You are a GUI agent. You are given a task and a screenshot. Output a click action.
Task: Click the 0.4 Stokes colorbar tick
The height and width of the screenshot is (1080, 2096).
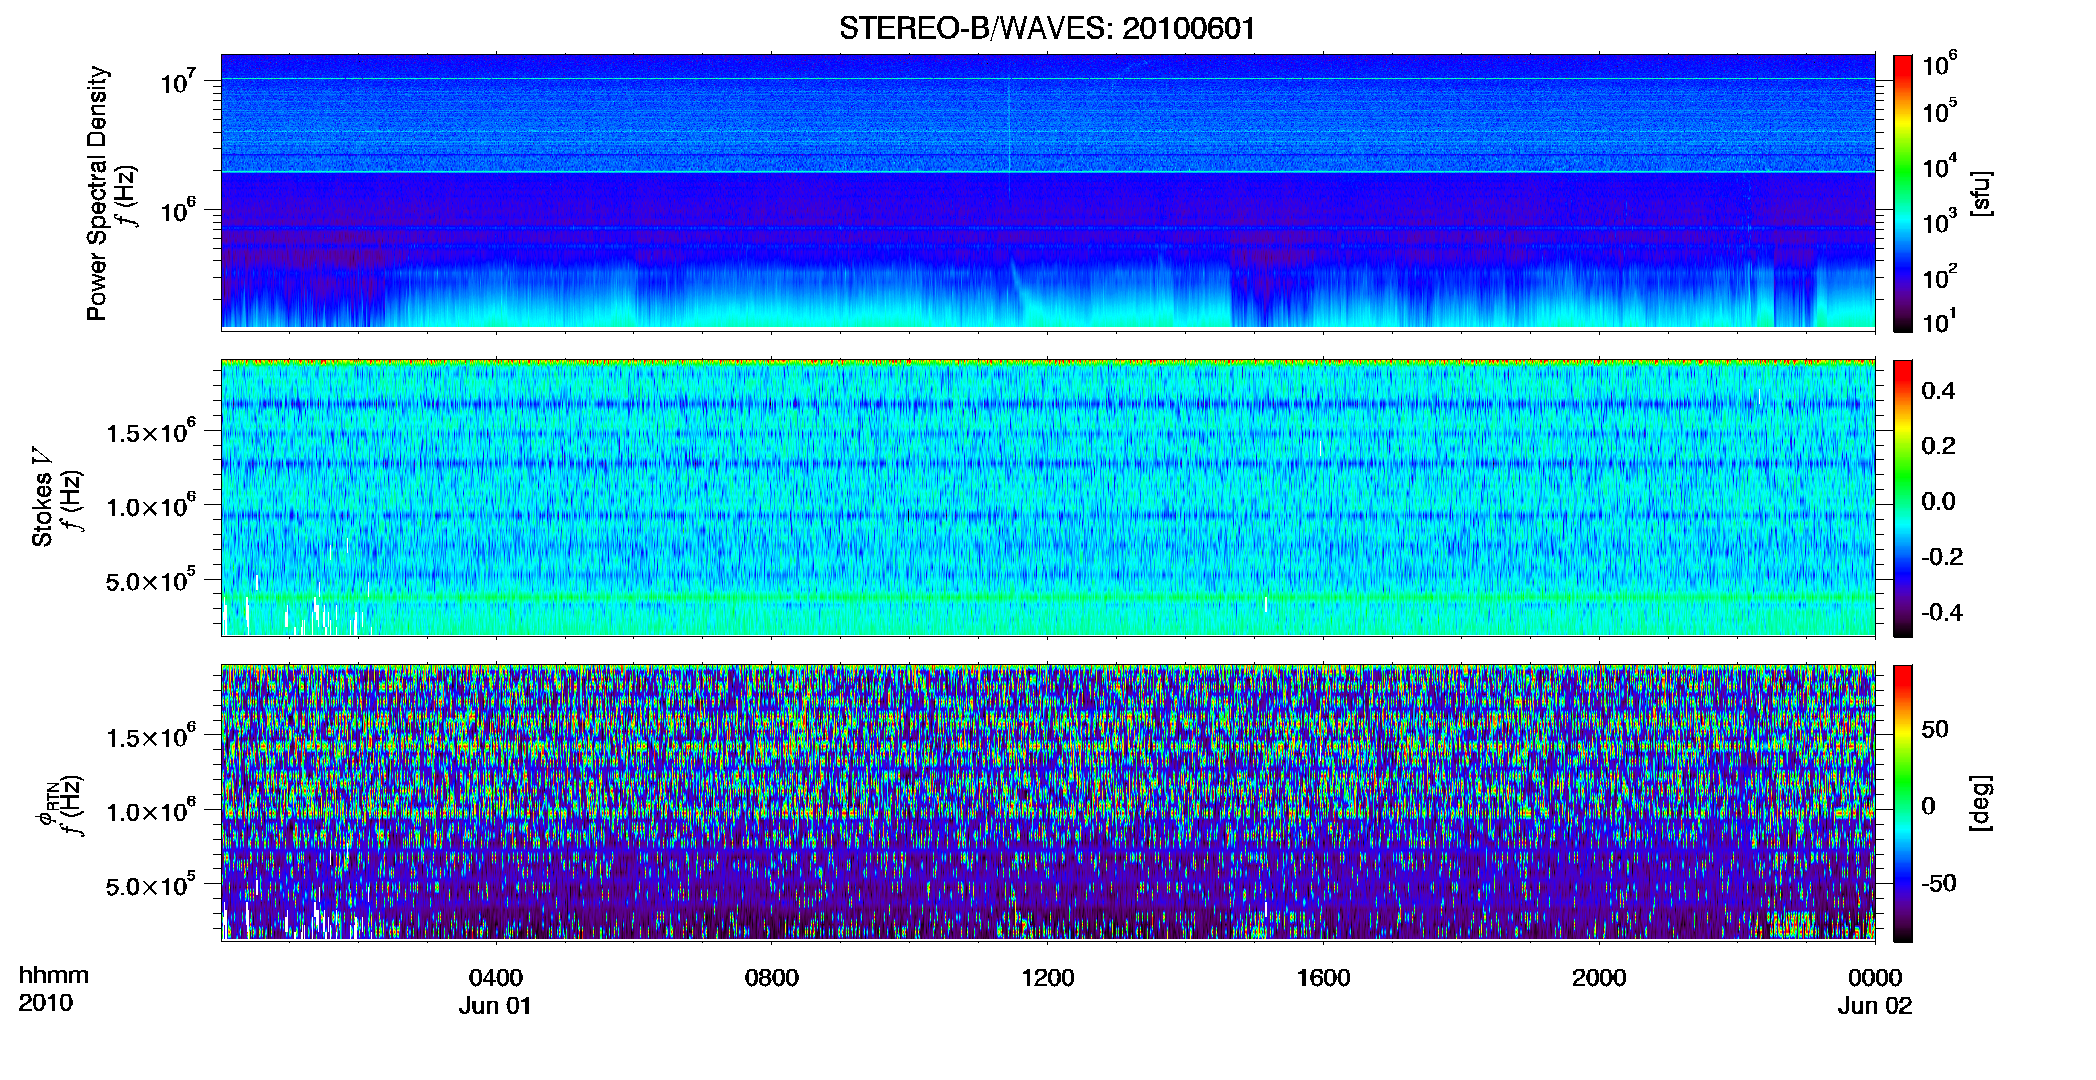tap(1938, 391)
